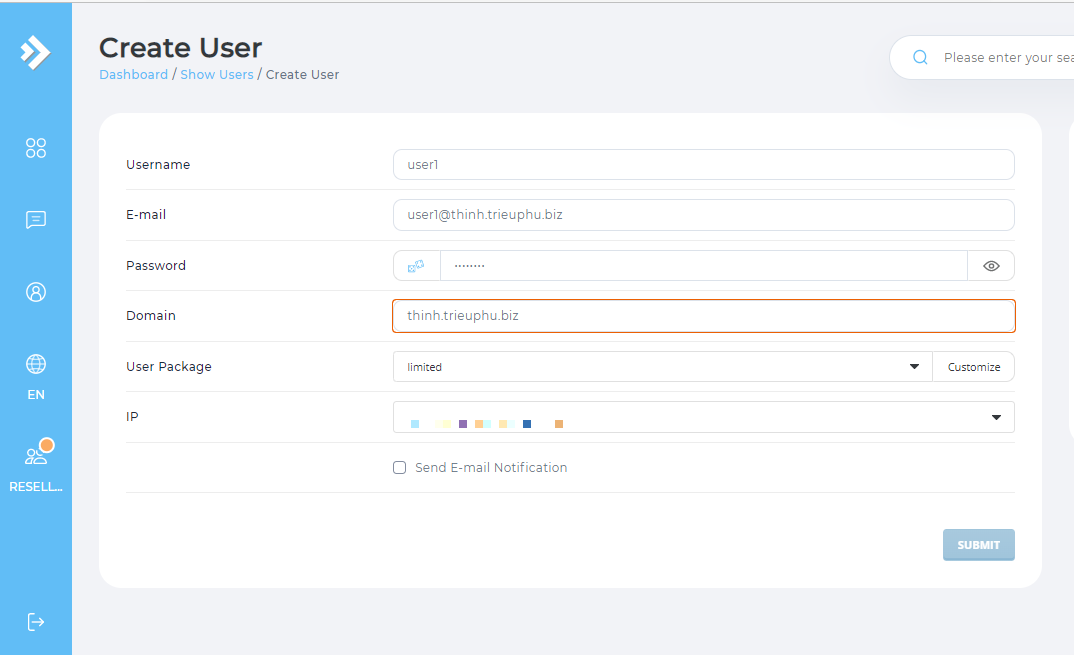Viewport: 1074px width, 655px height.
Task: Select the Domain text field
Action: [x=703, y=316]
